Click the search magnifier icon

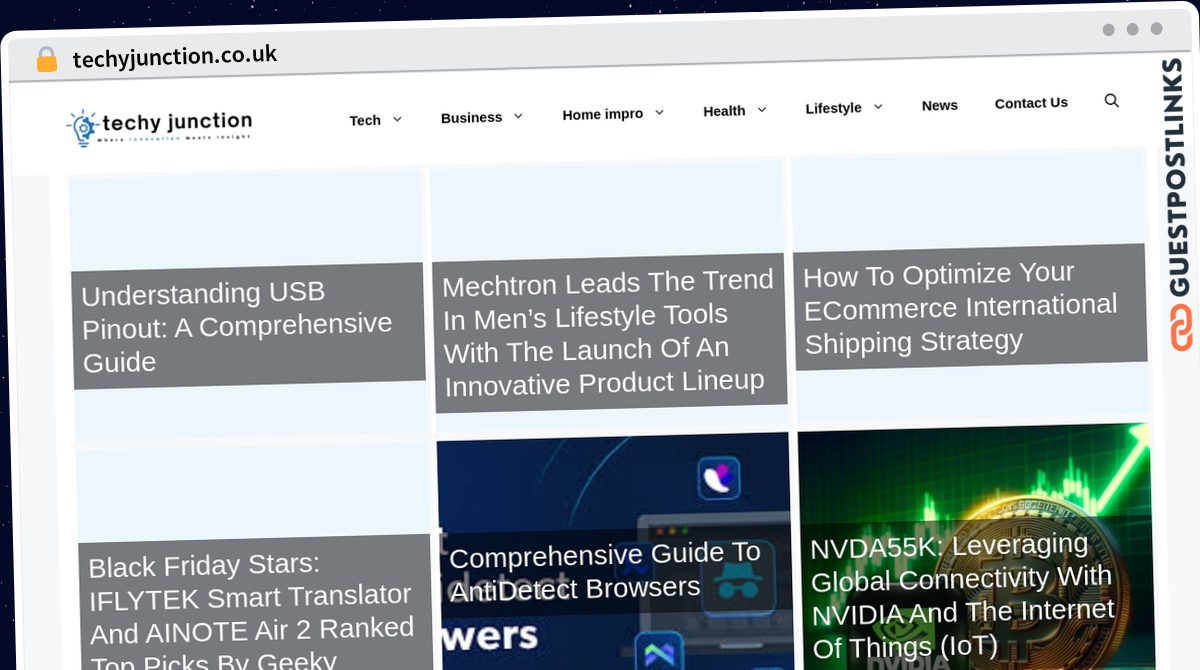(x=1111, y=100)
